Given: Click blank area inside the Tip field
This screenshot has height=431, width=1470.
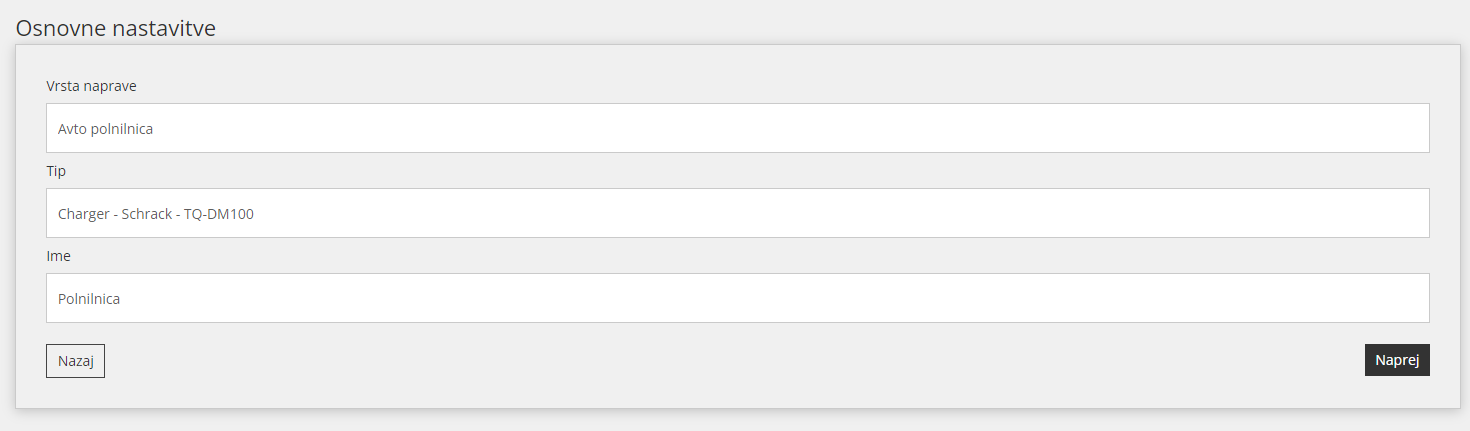Looking at the screenshot, I should click(840, 213).
